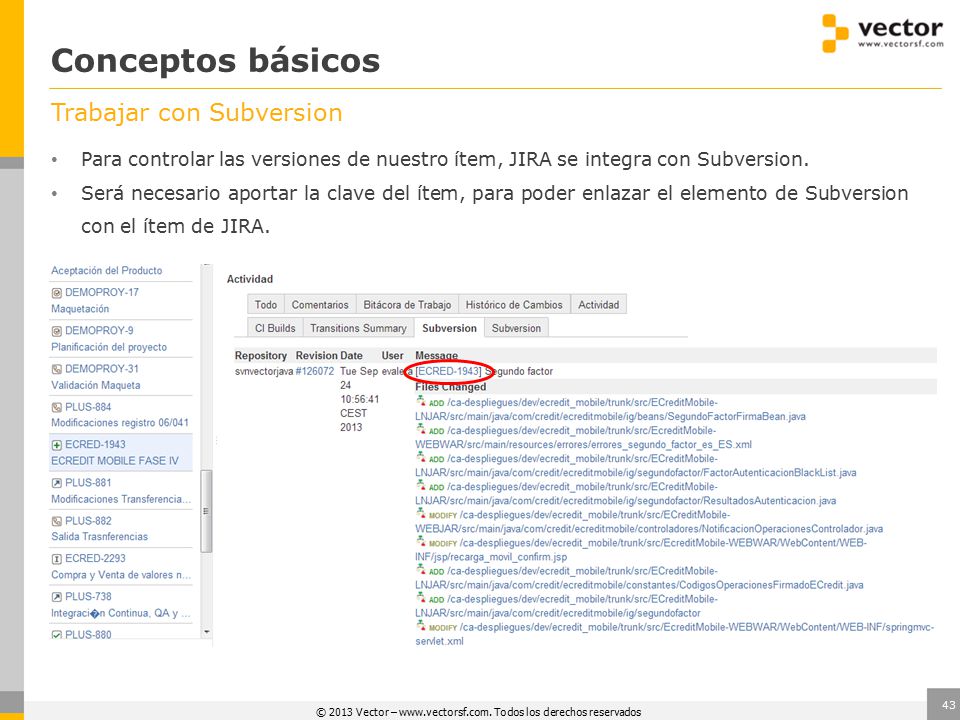This screenshot has height=720, width=960.
Task: Select ECRED-1943 issue in list
Action: (x=95, y=444)
